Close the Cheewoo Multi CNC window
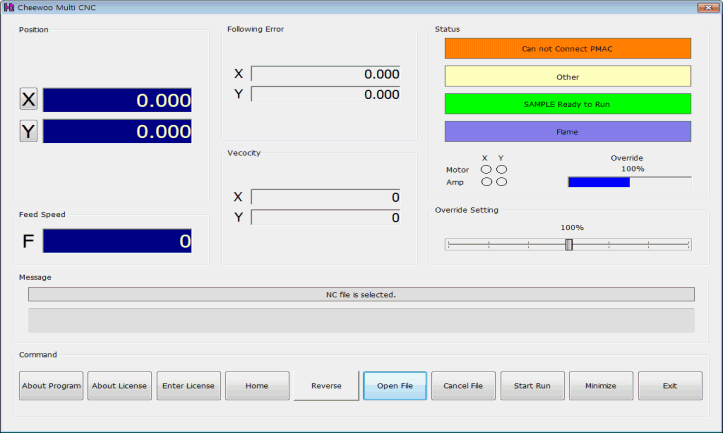The height and width of the screenshot is (433, 723). 708,7
